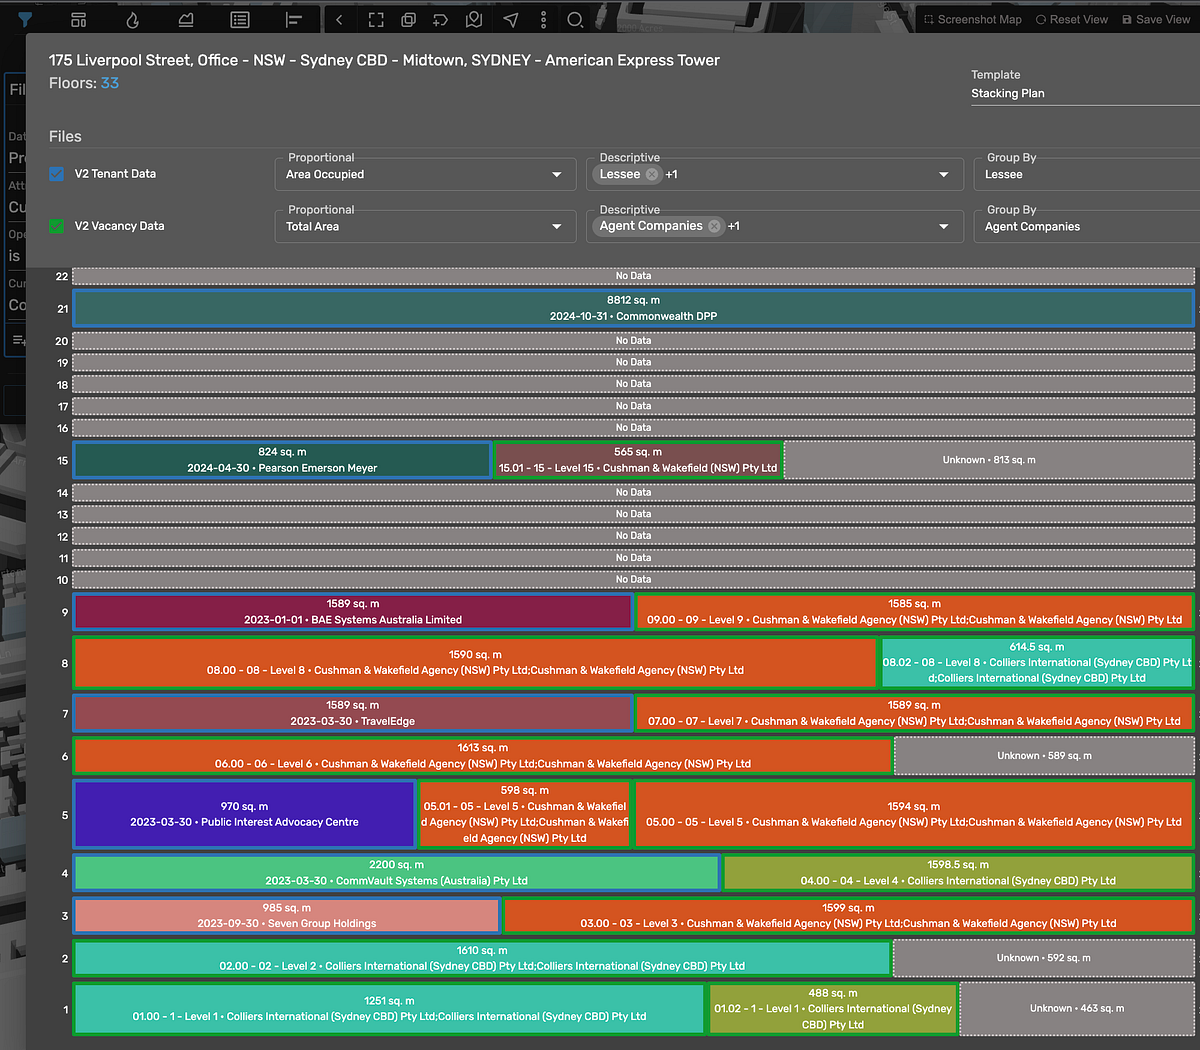Open Total Area proportional dropdown
The width and height of the screenshot is (1200, 1050).
[425, 226]
